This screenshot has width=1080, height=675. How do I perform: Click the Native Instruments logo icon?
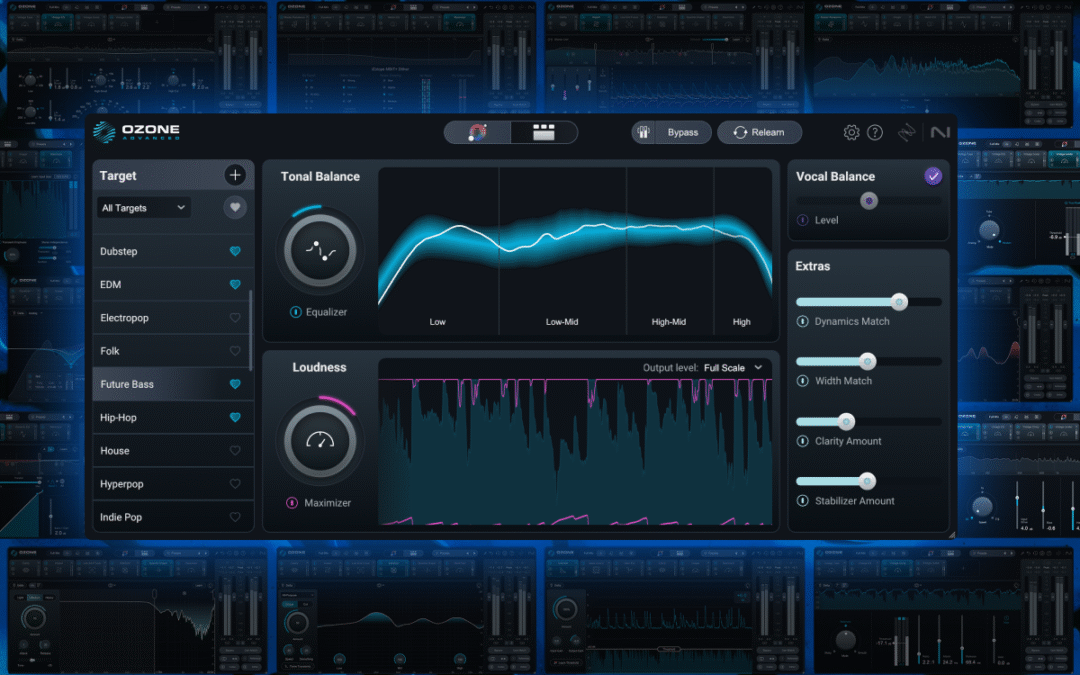point(939,132)
